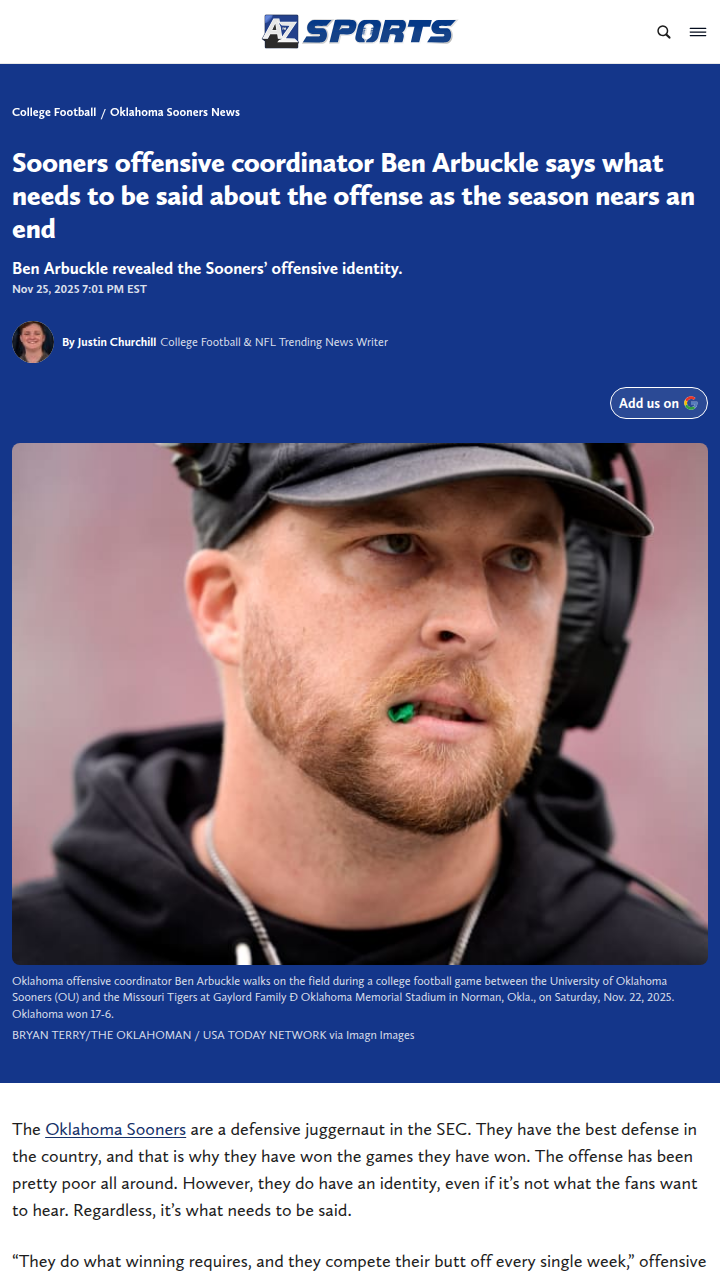Click the Nov 25, 2025 publish date
This screenshot has height=1280, width=720.
(x=79, y=289)
